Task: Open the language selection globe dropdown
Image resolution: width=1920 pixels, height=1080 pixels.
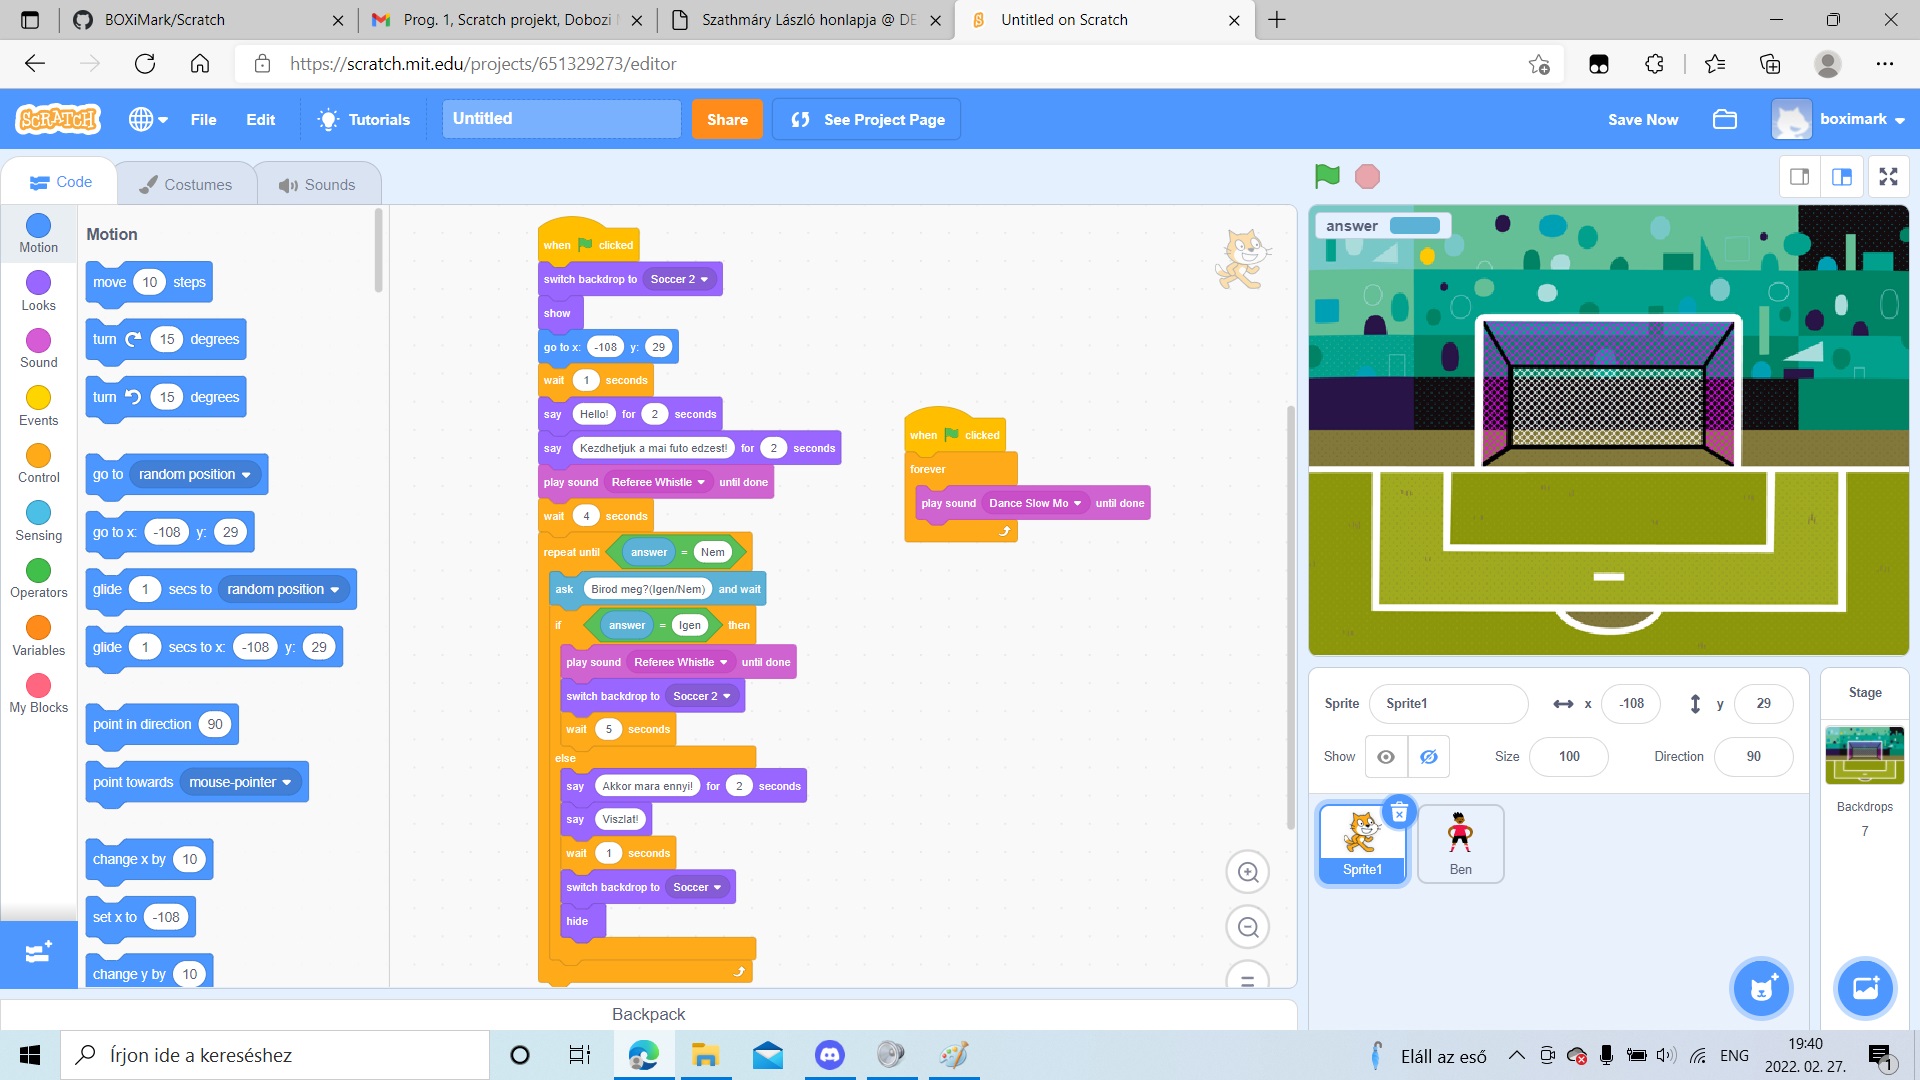Action: tap(147, 119)
